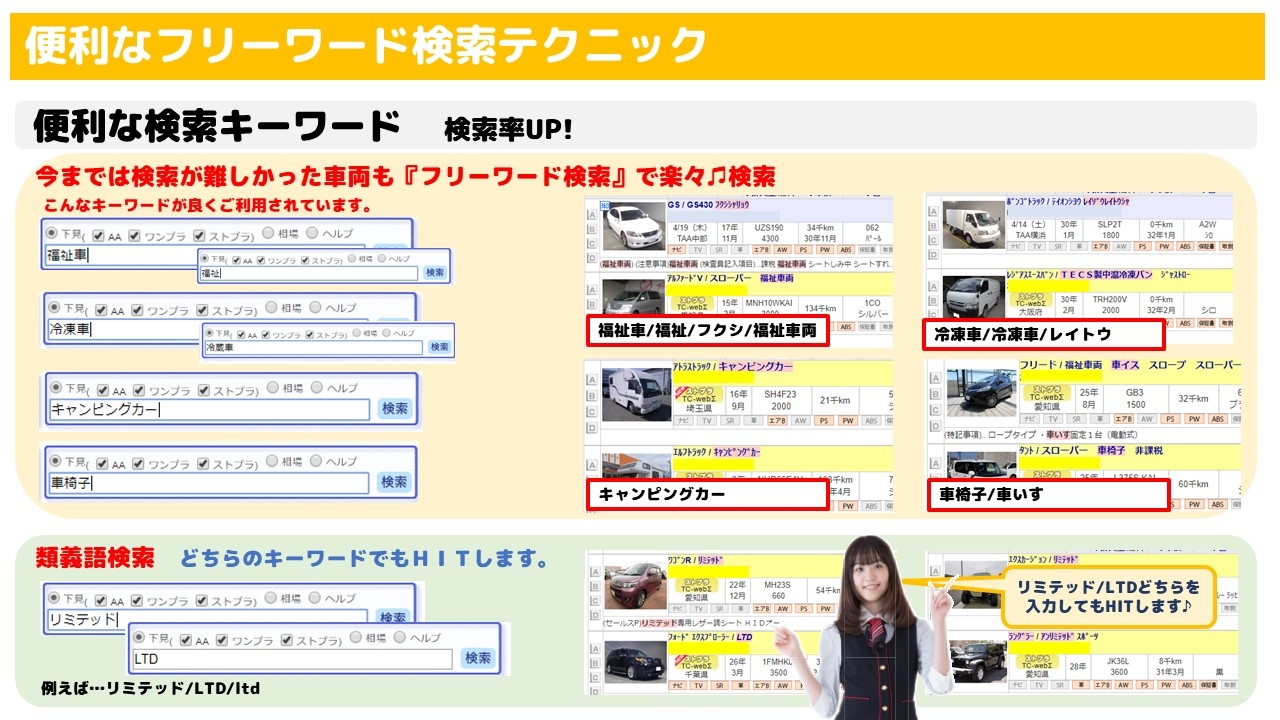Click the ABS badge in the GS430 listing
The height and width of the screenshot is (720, 1280).
846,249
